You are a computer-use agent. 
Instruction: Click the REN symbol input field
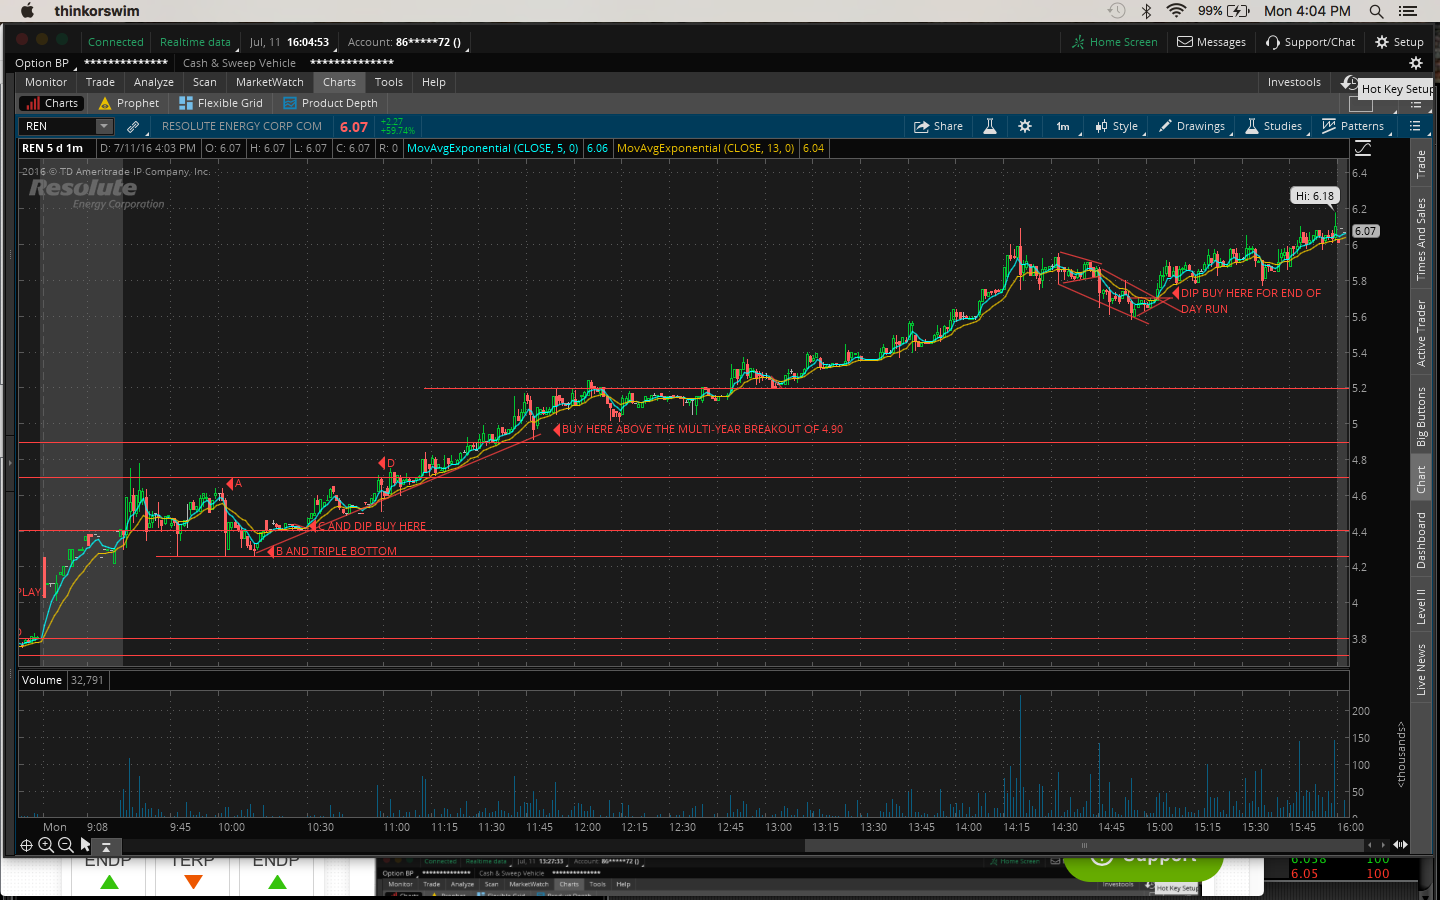[58, 126]
